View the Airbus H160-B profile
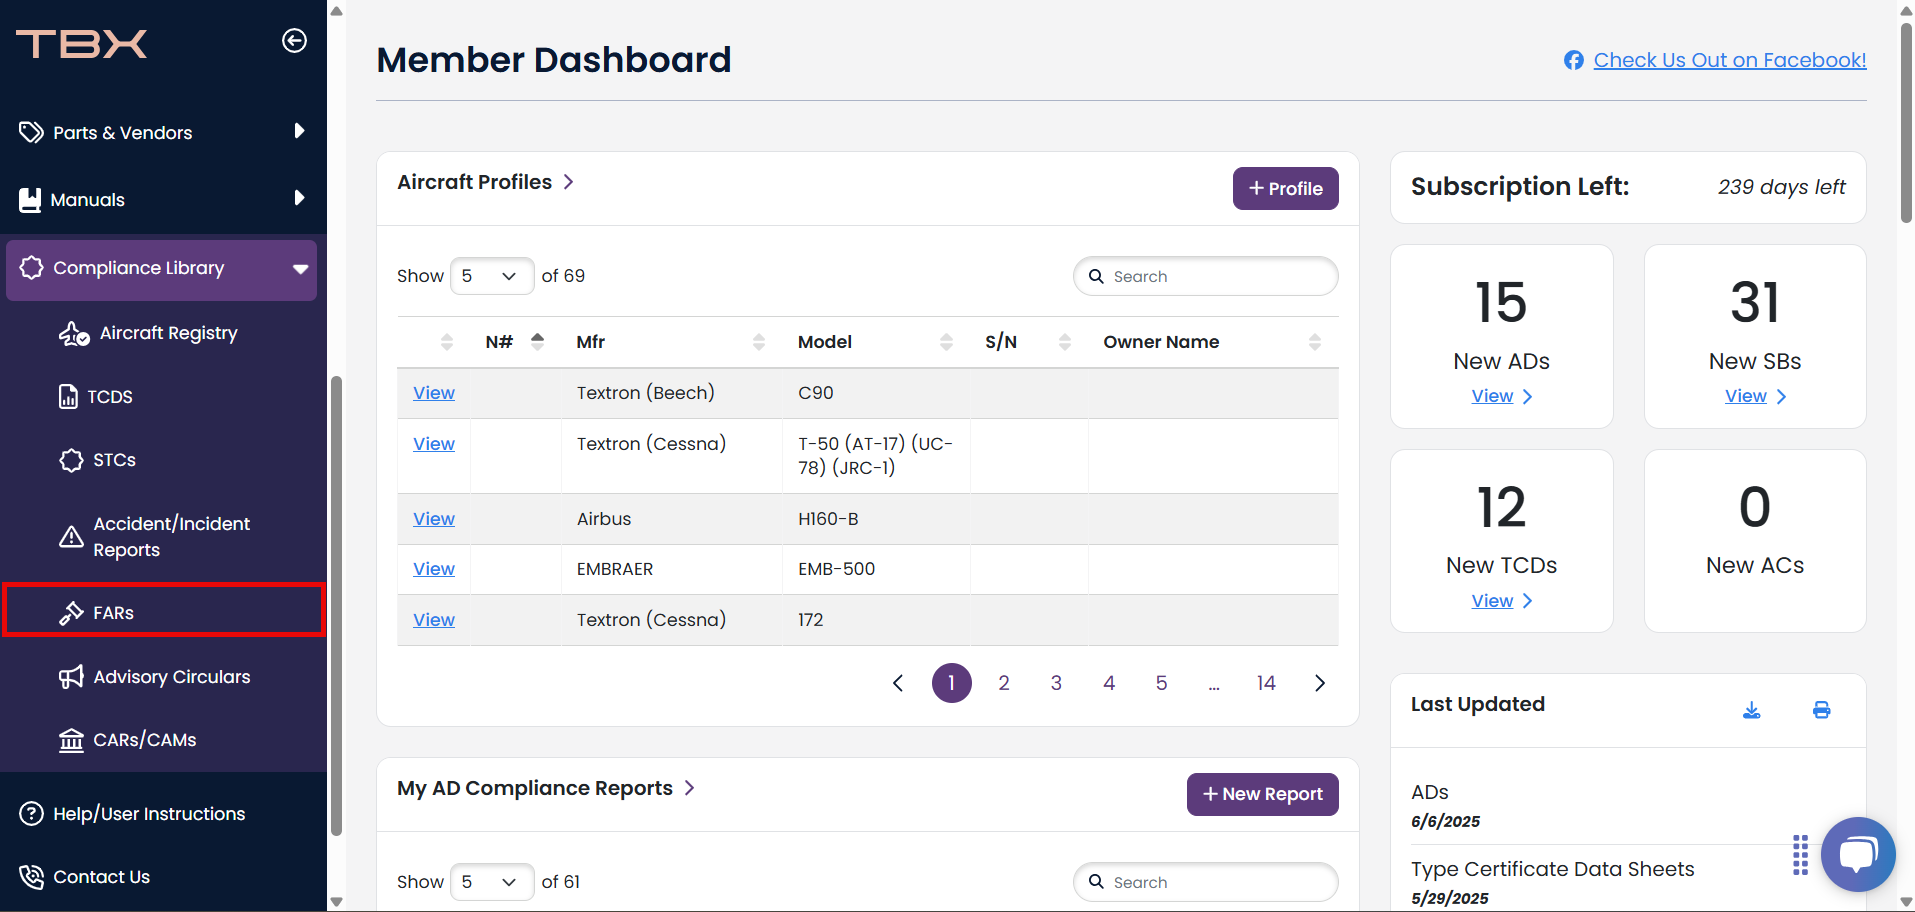This screenshot has width=1915, height=912. (434, 519)
